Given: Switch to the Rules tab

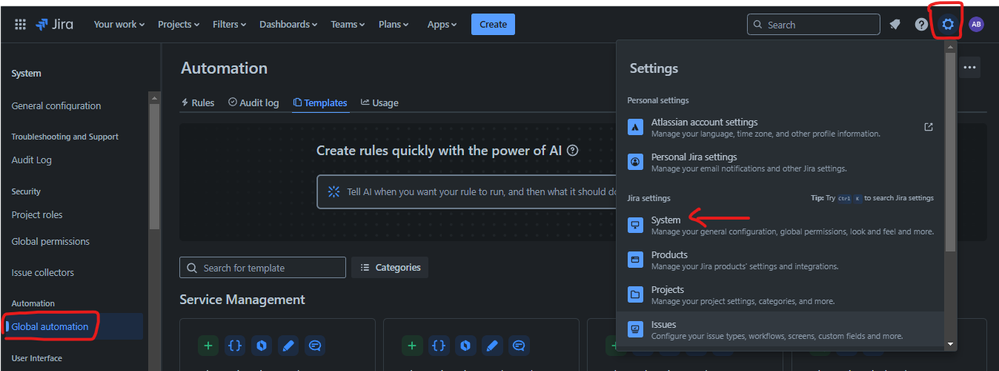Looking at the screenshot, I should pos(198,103).
